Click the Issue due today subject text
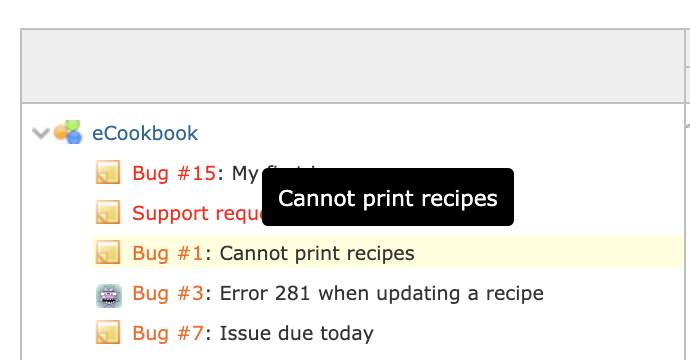690x360 pixels. point(297,333)
